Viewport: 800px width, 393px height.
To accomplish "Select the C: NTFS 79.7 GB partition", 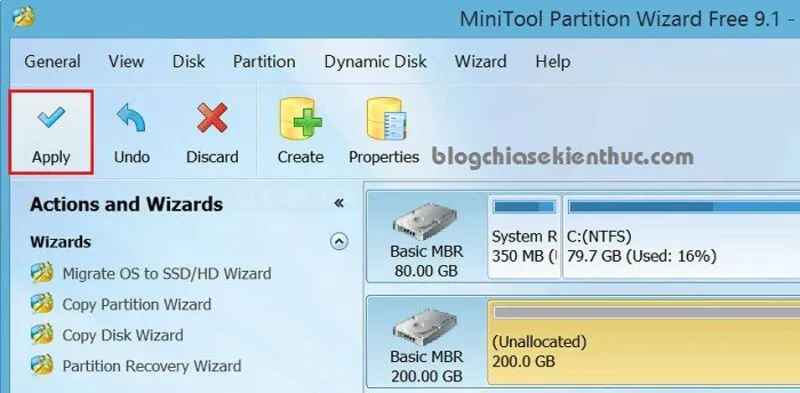I will coord(681,237).
